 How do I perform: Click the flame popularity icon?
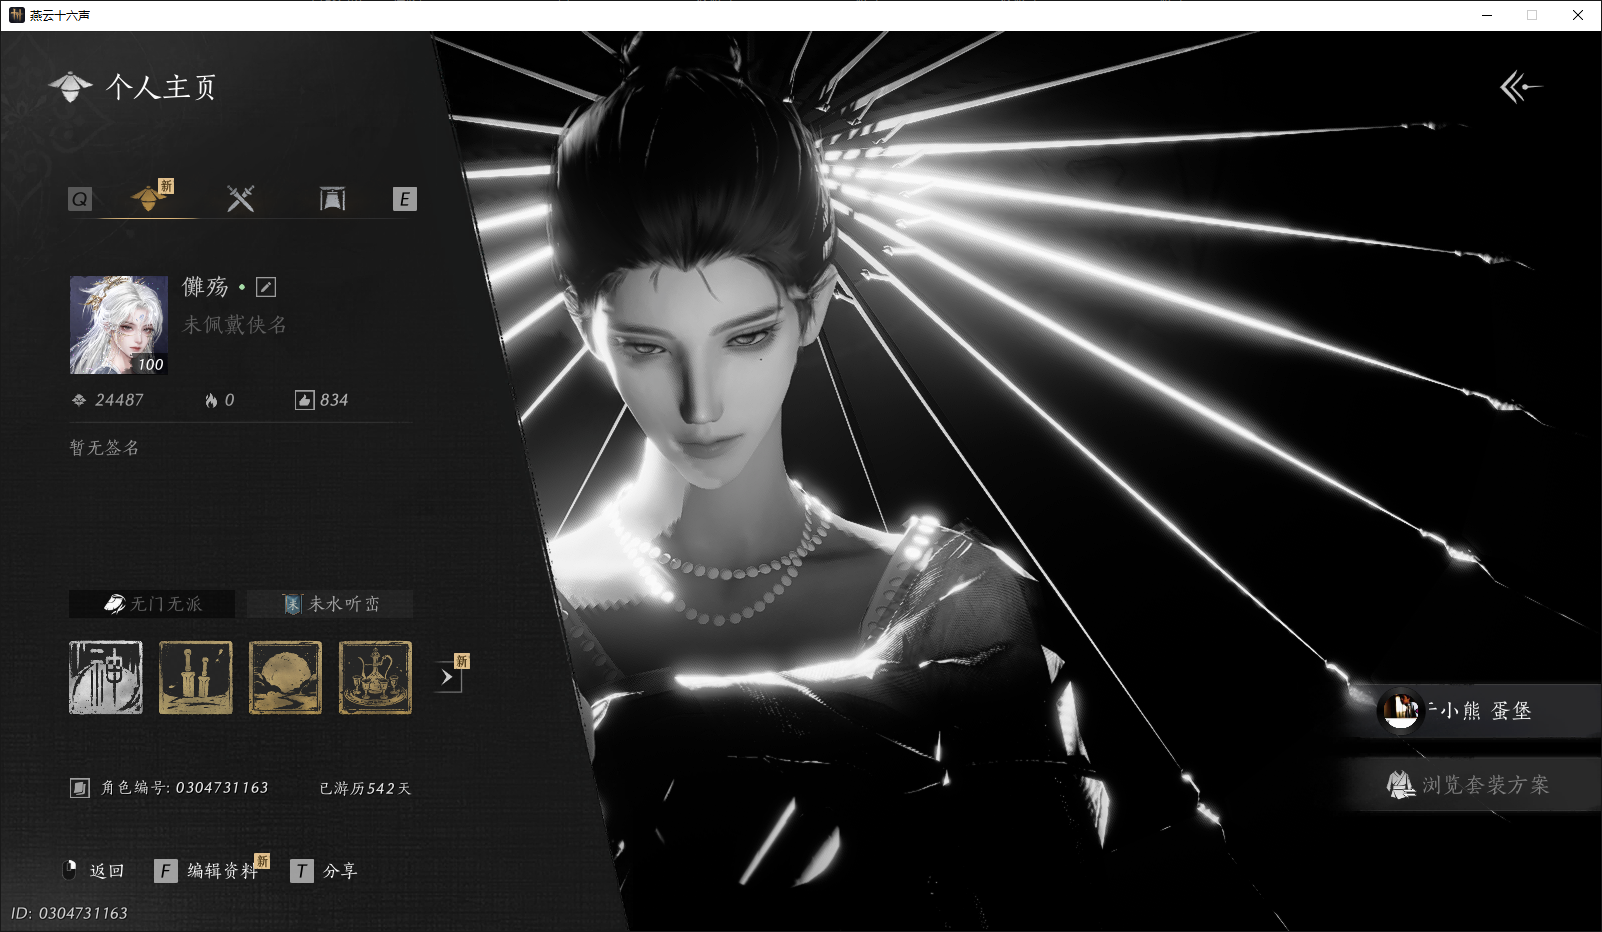point(211,400)
